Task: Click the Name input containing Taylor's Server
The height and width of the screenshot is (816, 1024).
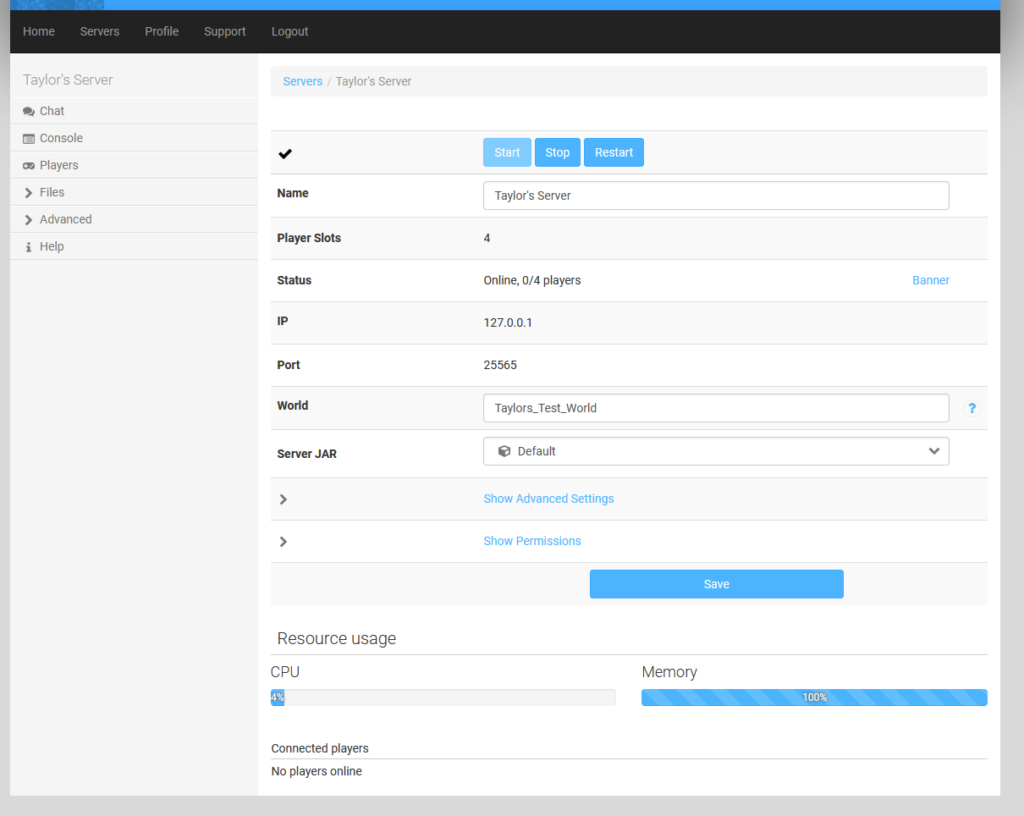Action: tap(716, 195)
